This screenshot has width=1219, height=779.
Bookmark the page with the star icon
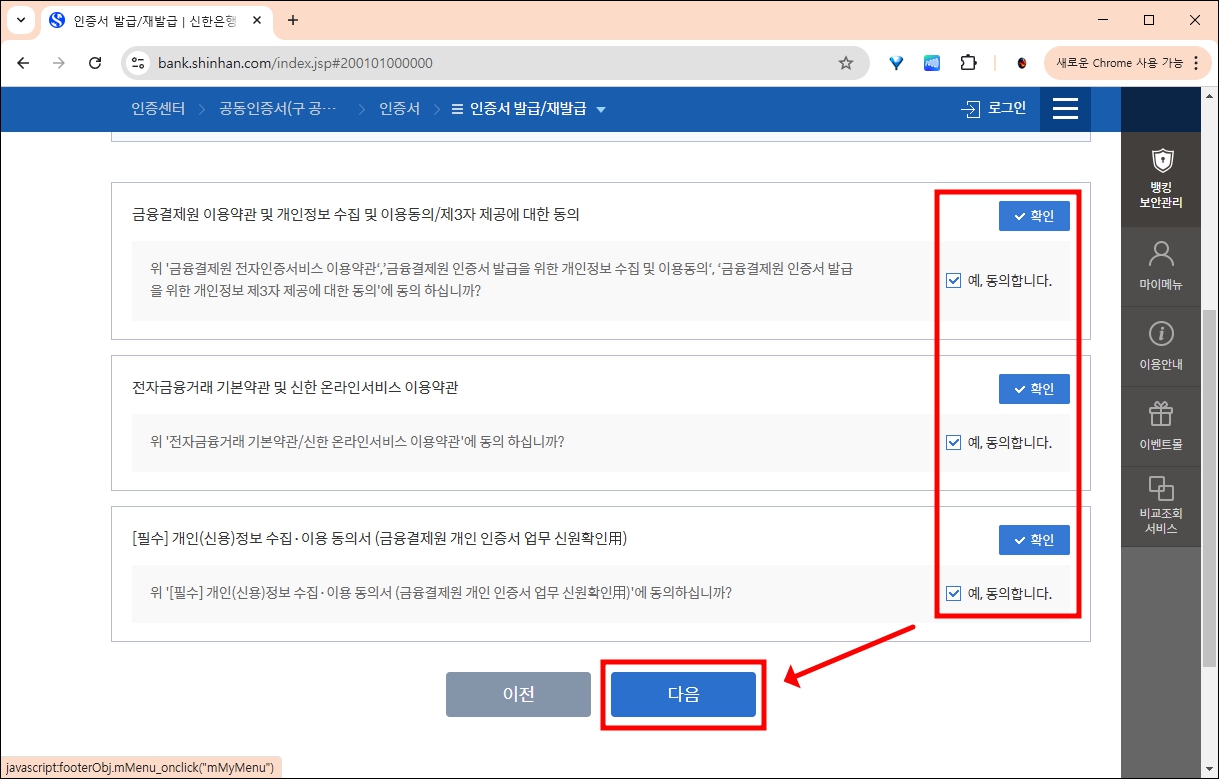point(846,62)
